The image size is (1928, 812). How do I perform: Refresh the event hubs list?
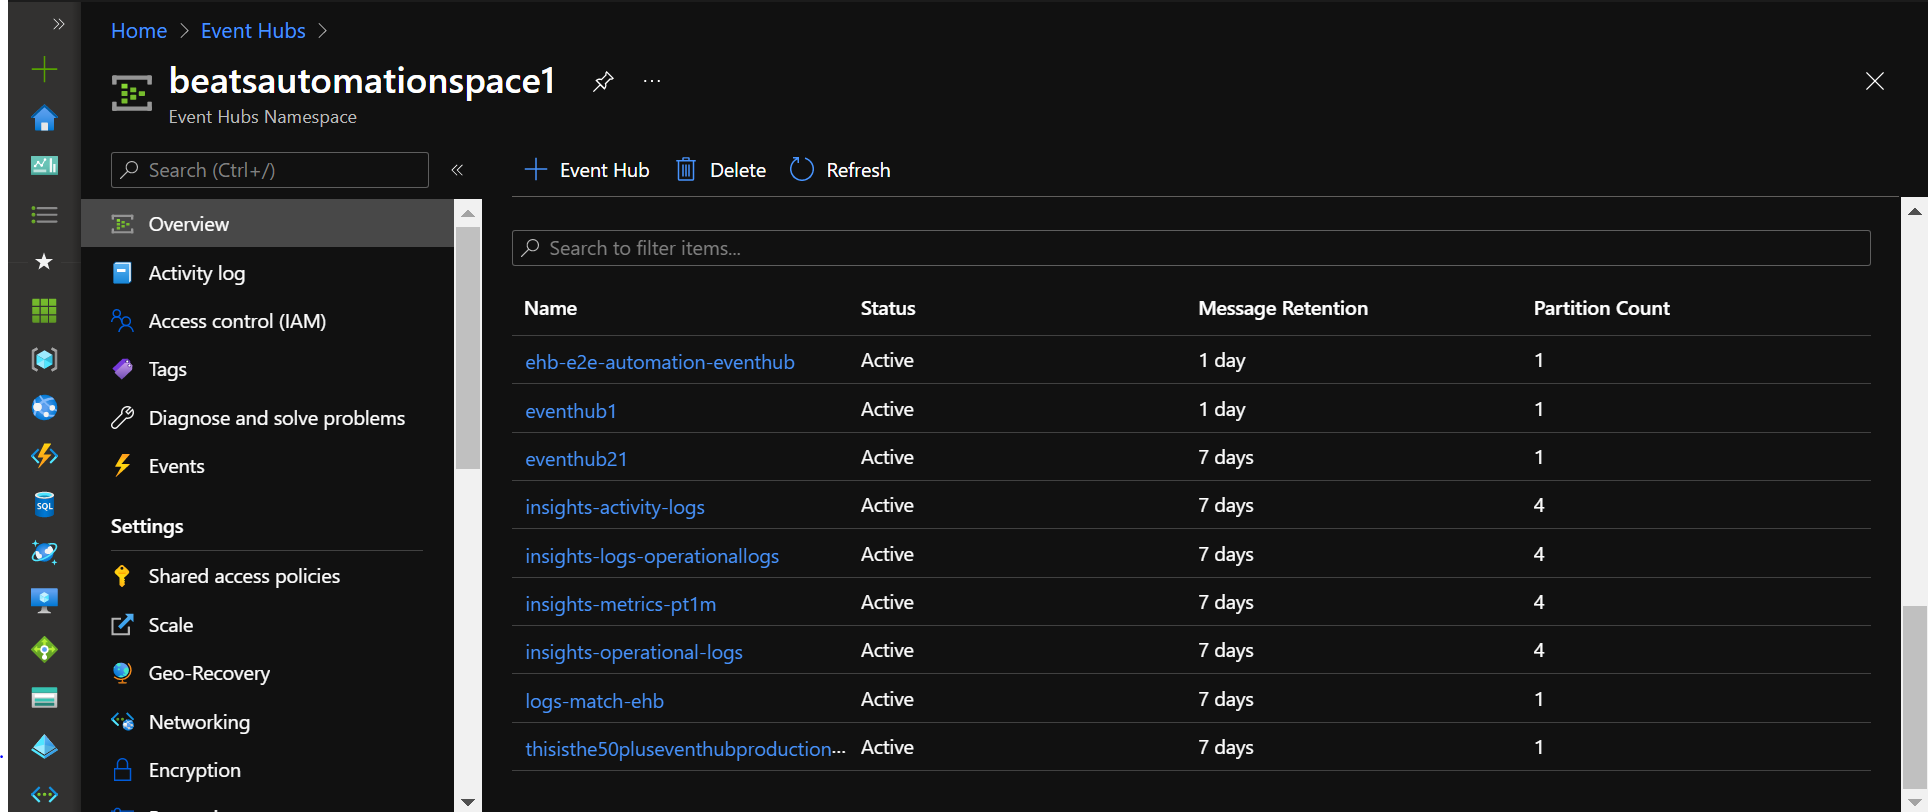click(x=840, y=170)
